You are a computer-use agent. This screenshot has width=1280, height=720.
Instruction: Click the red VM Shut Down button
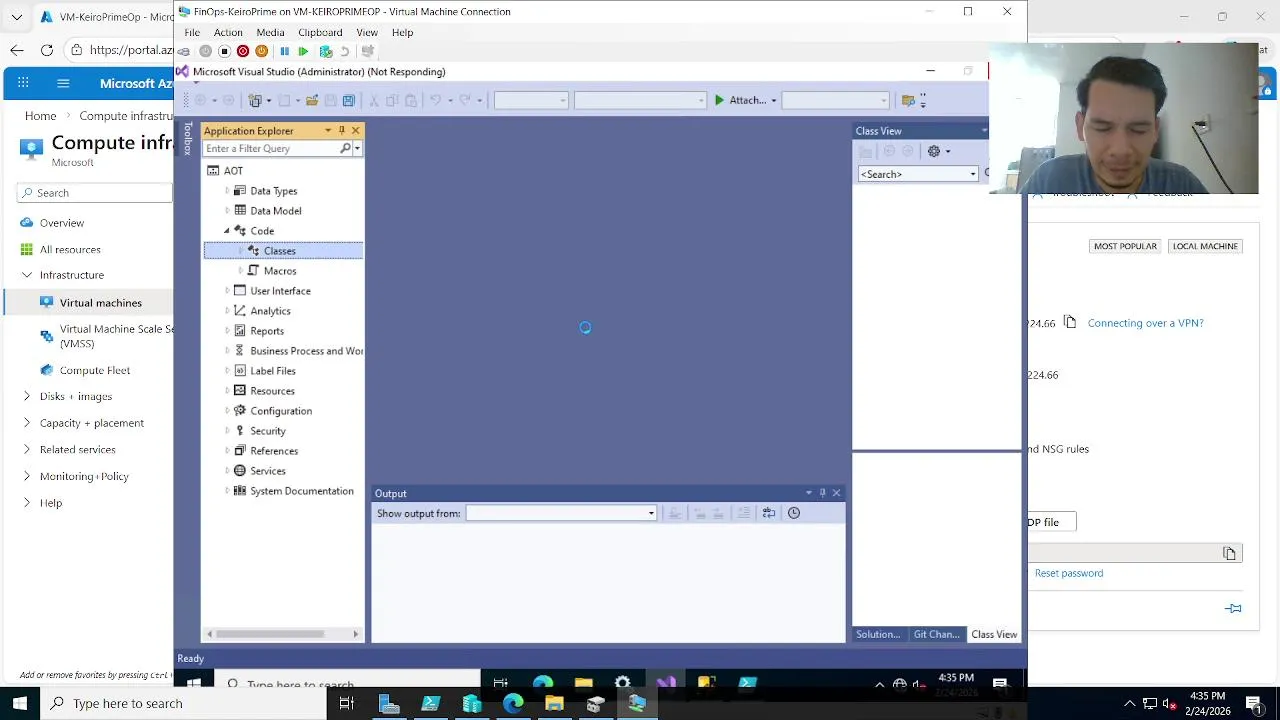click(243, 51)
